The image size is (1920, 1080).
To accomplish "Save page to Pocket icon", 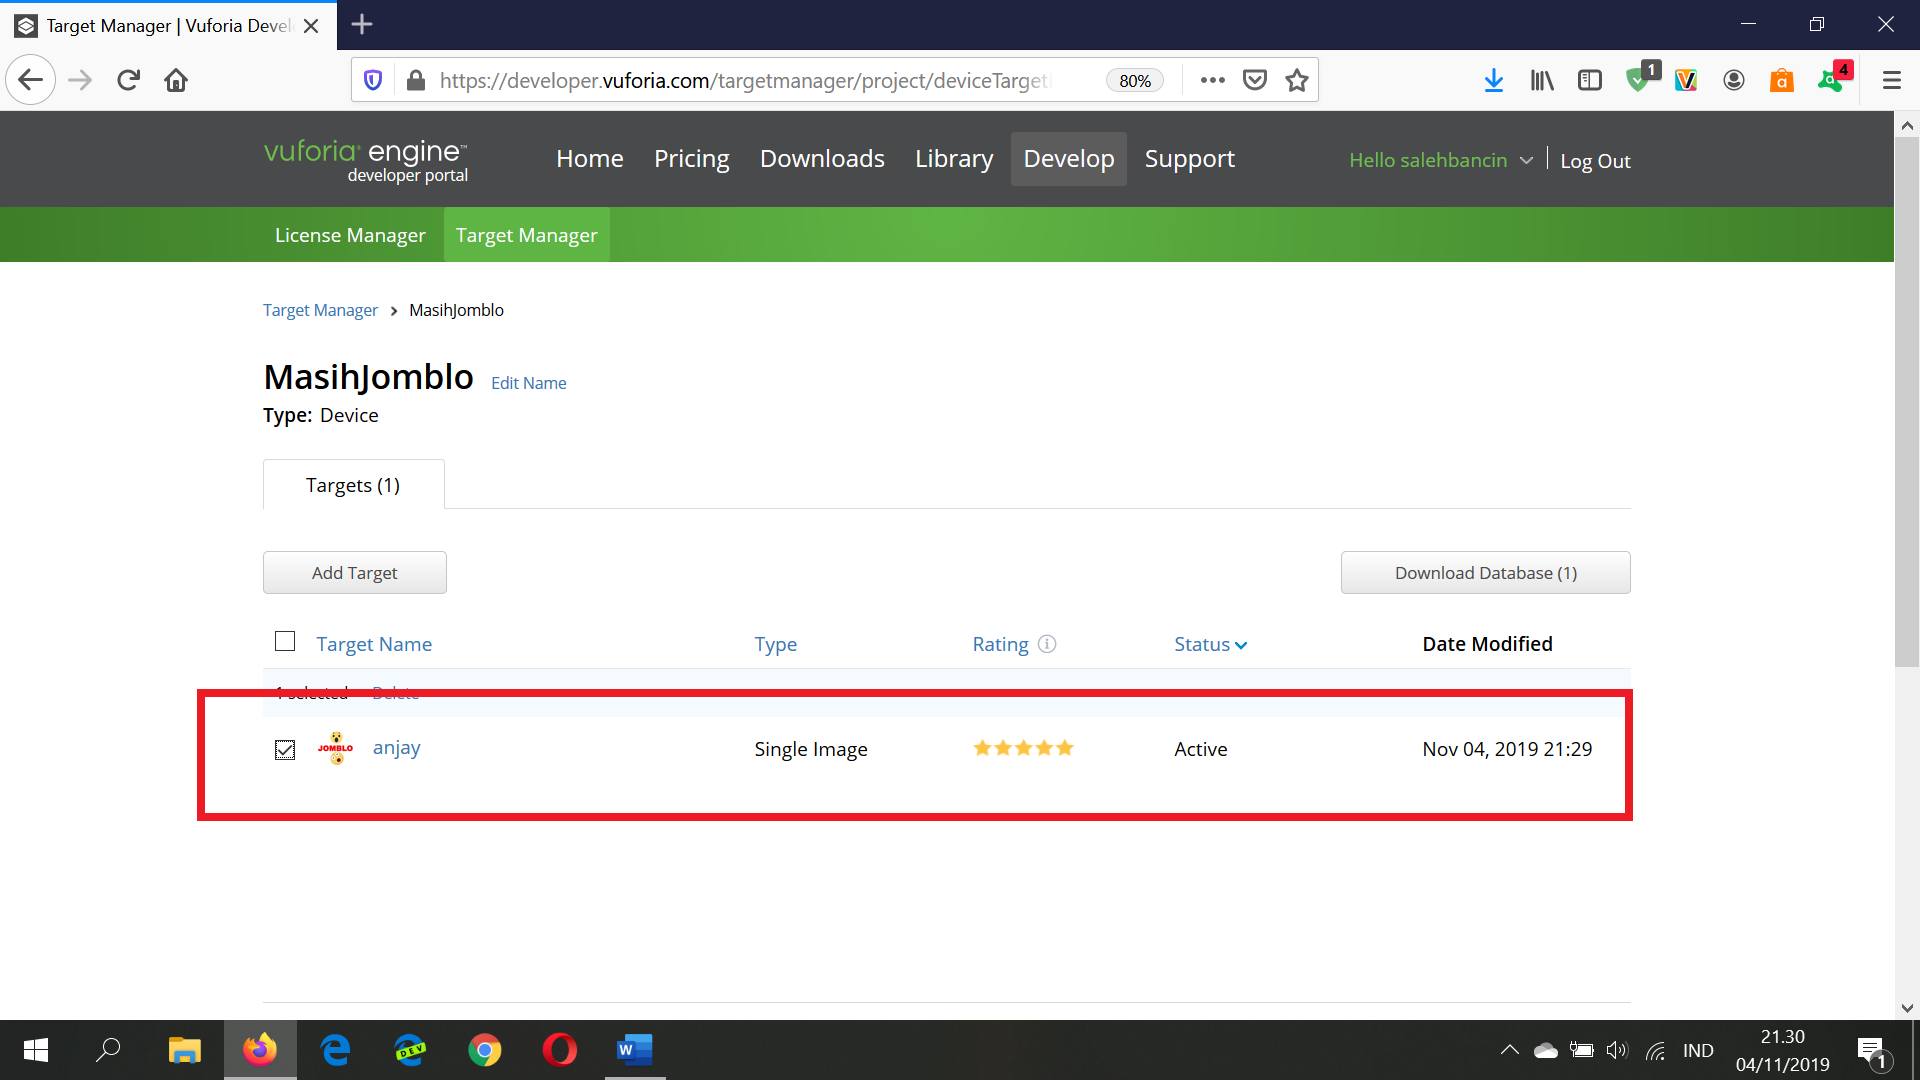I will (x=1254, y=80).
